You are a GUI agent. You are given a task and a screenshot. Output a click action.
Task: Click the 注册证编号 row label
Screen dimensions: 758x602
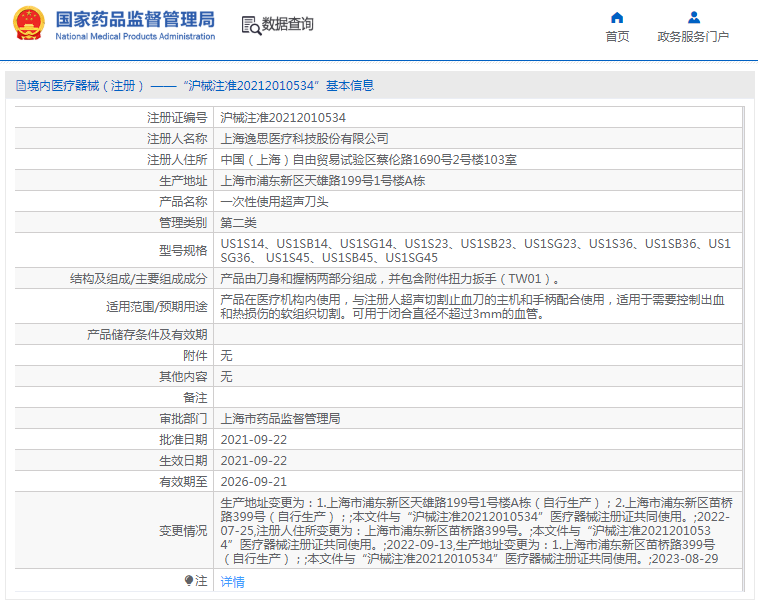[x=177, y=117]
